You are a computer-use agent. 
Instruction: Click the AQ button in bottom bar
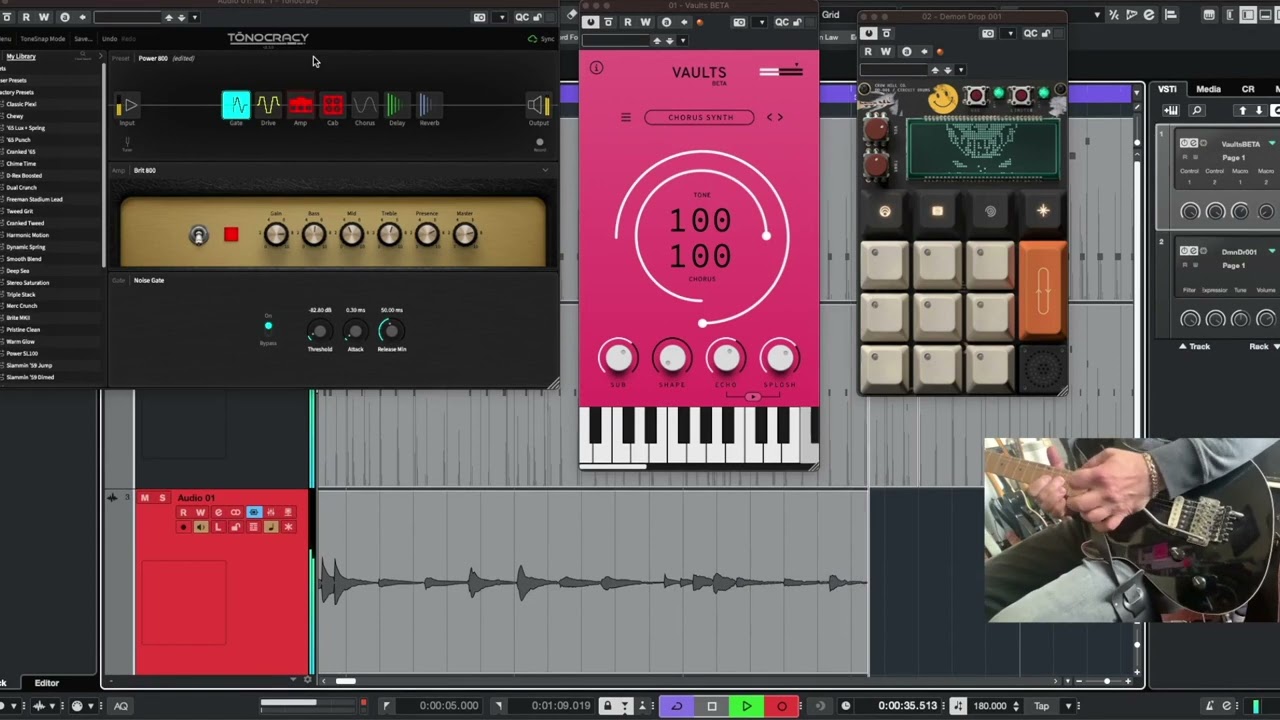tap(121, 706)
